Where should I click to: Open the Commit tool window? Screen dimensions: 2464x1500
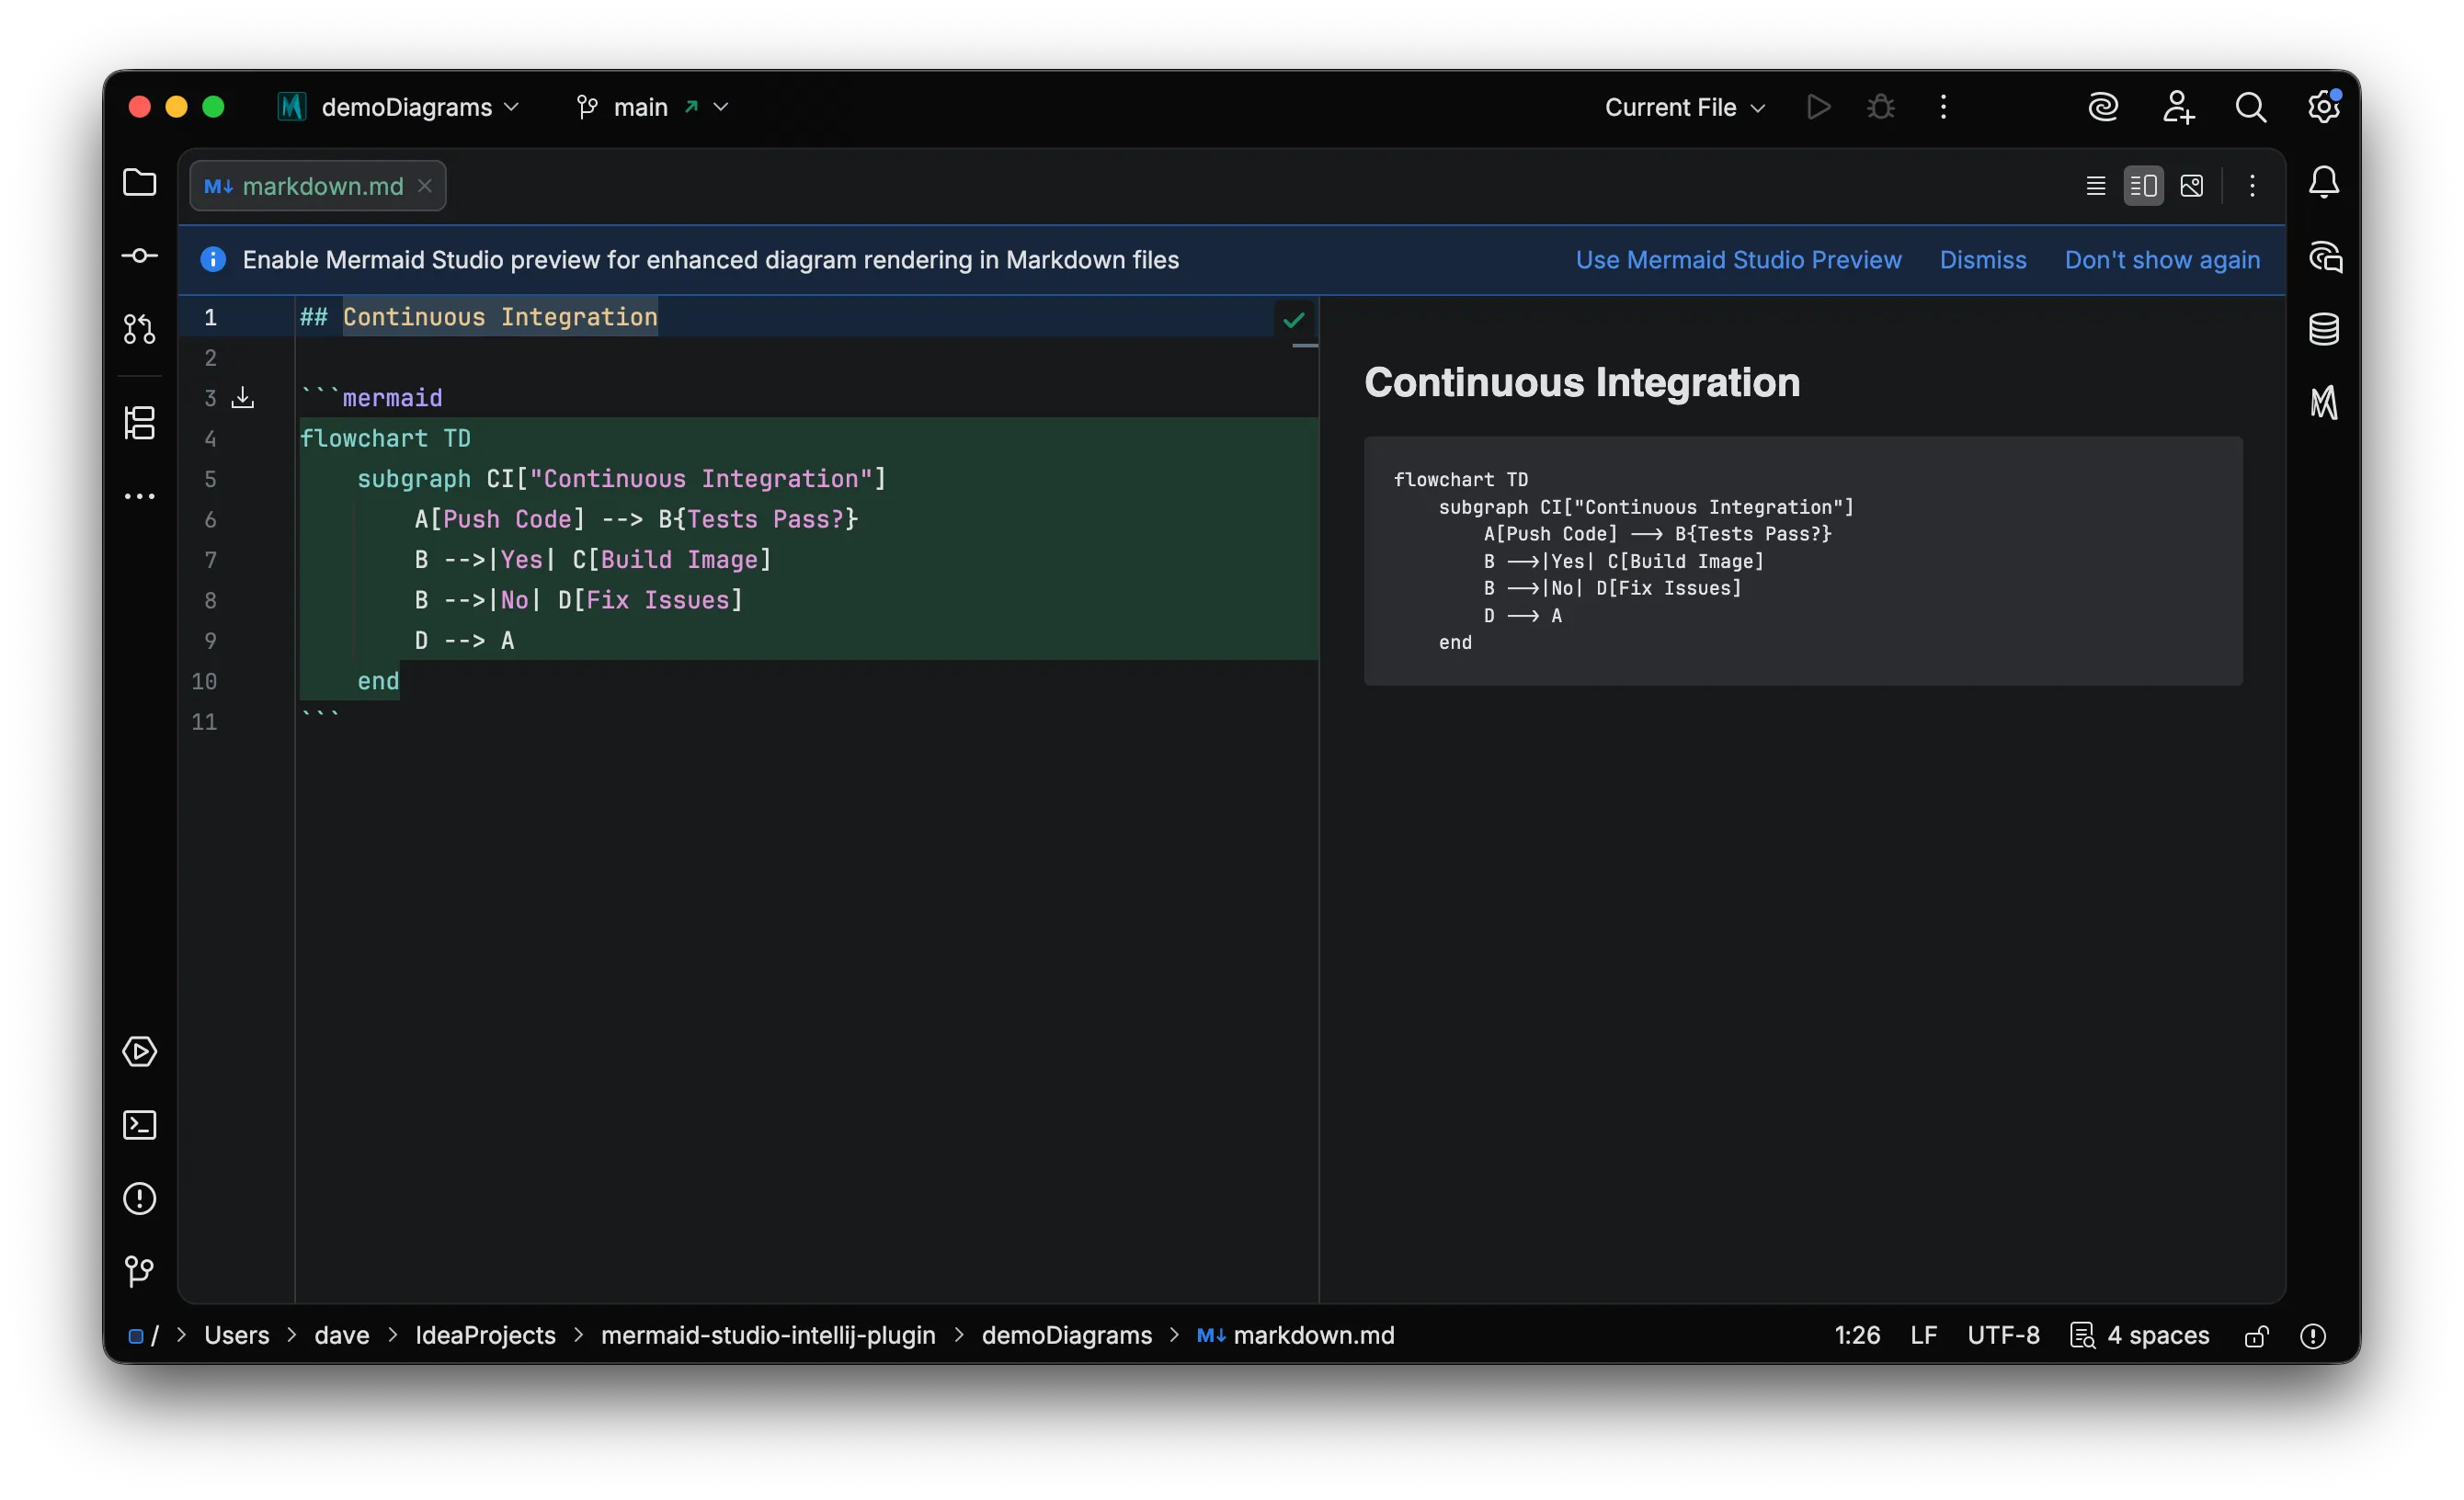tap(139, 256)
